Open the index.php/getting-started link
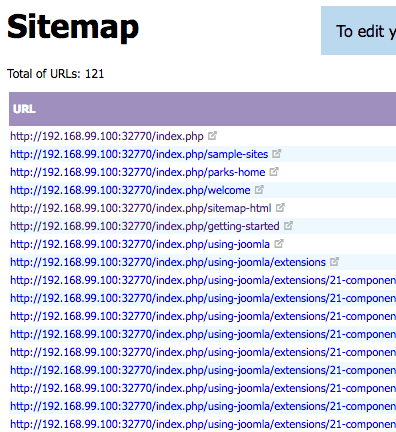The image size is (396, 432). point(145,226)
